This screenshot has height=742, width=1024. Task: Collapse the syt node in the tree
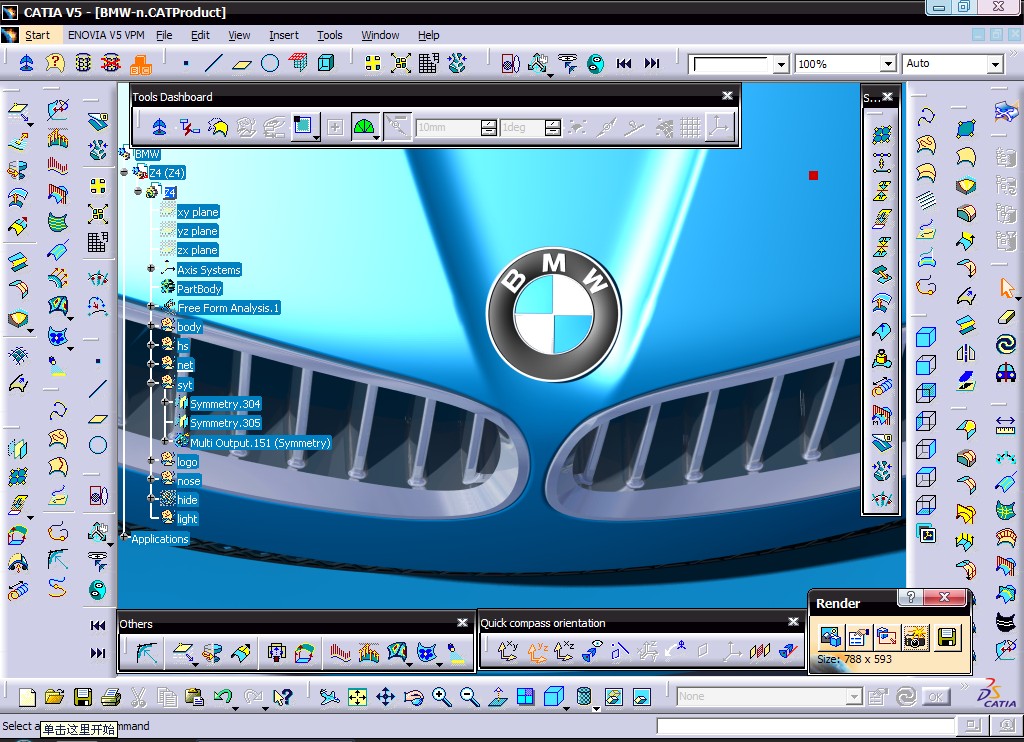[152, 383]
